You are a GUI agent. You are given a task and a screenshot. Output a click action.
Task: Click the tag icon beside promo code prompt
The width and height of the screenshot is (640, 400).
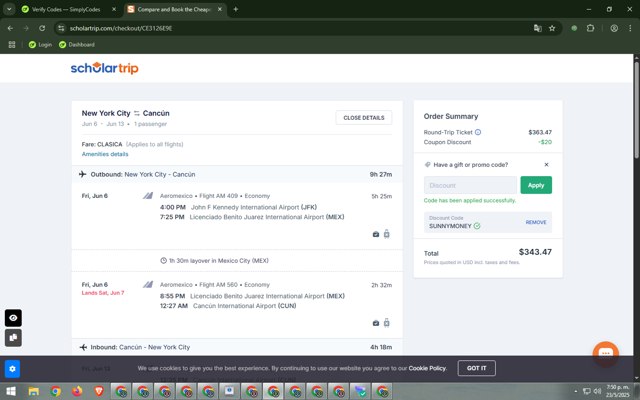coord(427,164)
